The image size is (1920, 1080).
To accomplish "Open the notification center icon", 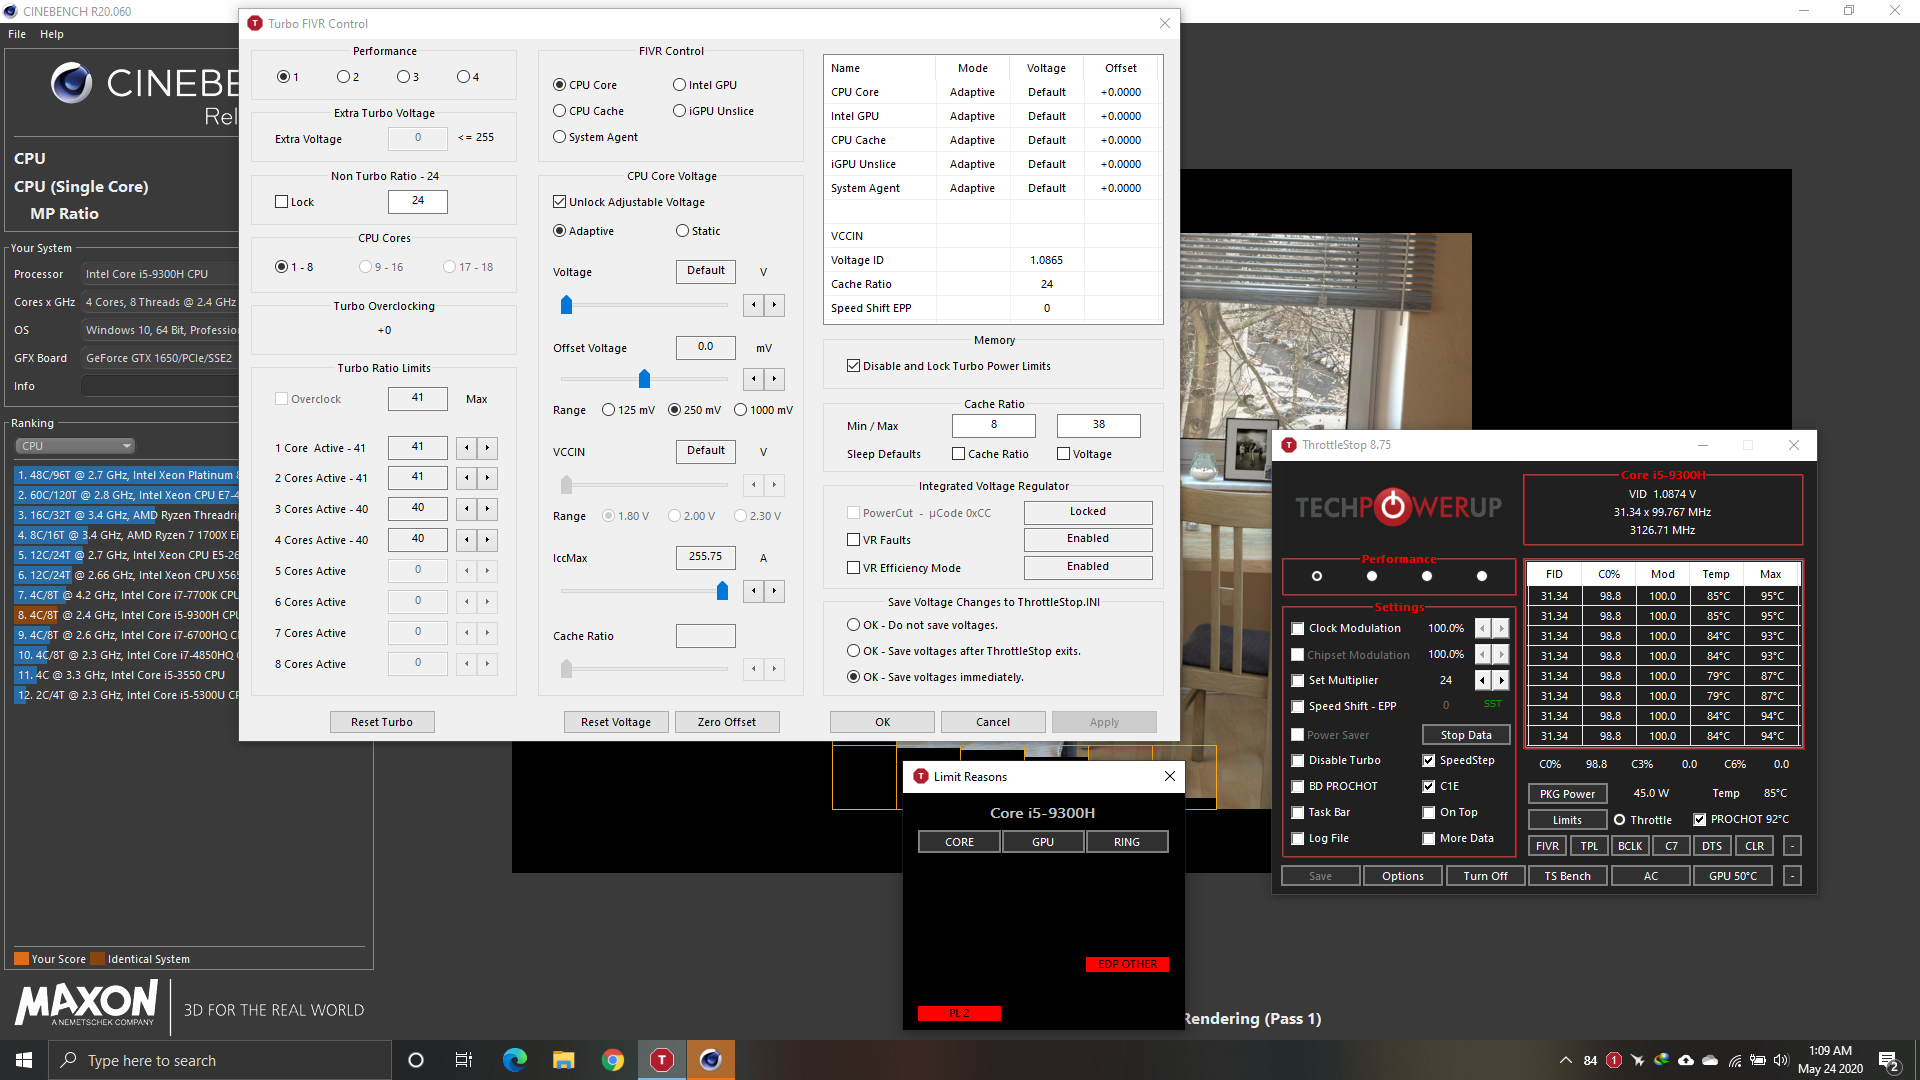I will click(1888, 1060).
